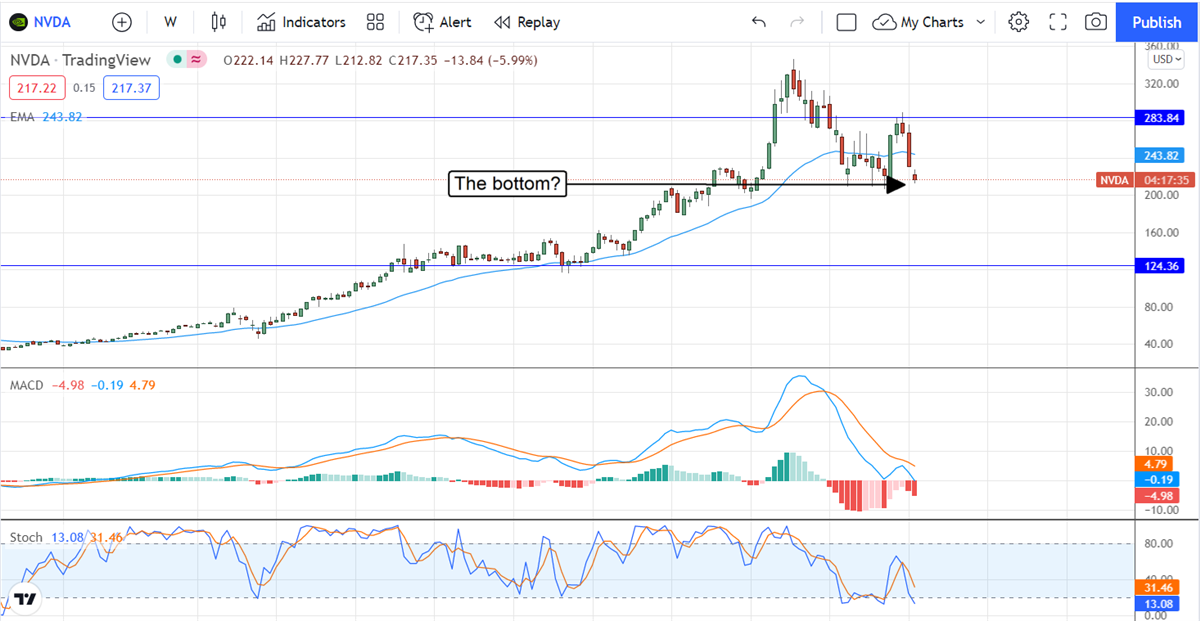Select the "The bottom?" text annotation
Viewport: 1200px width, 621px height.
[x=507, y=183]
